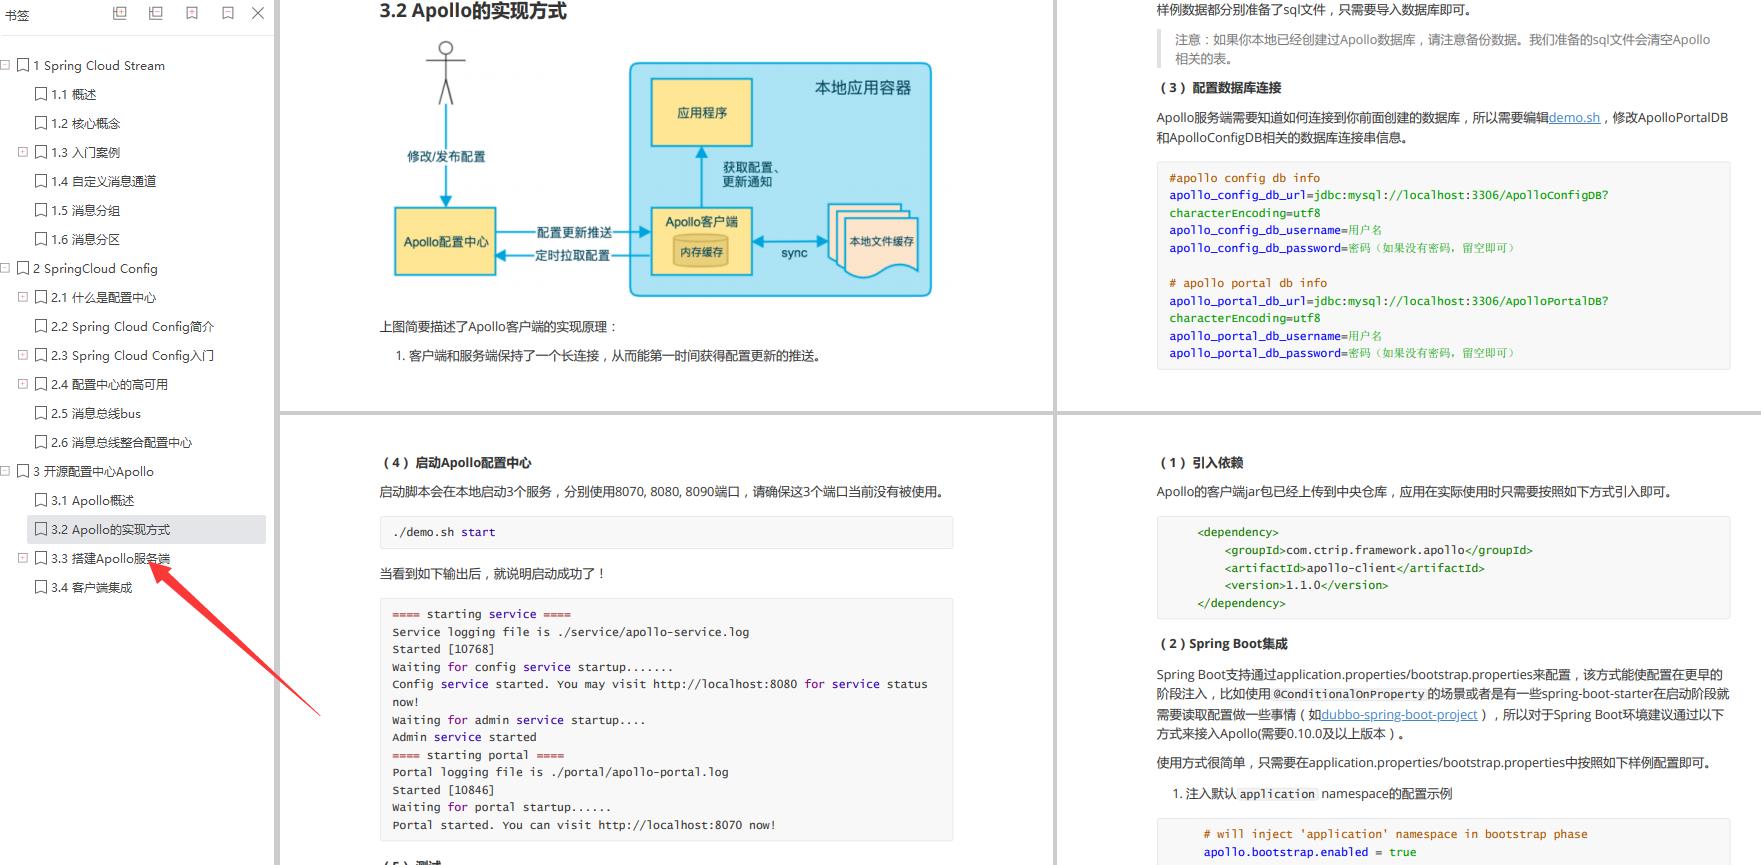Click the （2）Spring Boot集成 heading
The width and height of the screenshot is (1761, 865).
(x=1222, y=644)
